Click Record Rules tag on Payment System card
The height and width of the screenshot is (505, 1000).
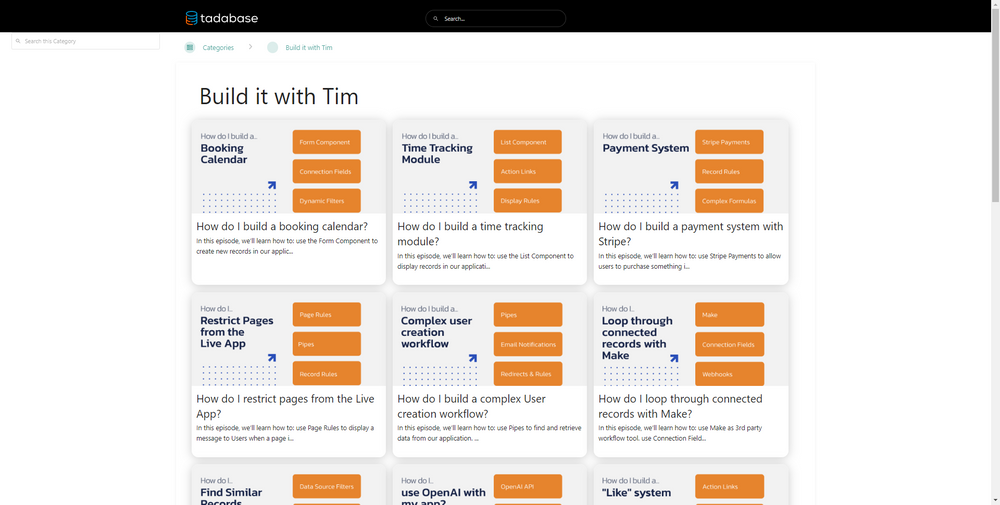coord(729,172)
